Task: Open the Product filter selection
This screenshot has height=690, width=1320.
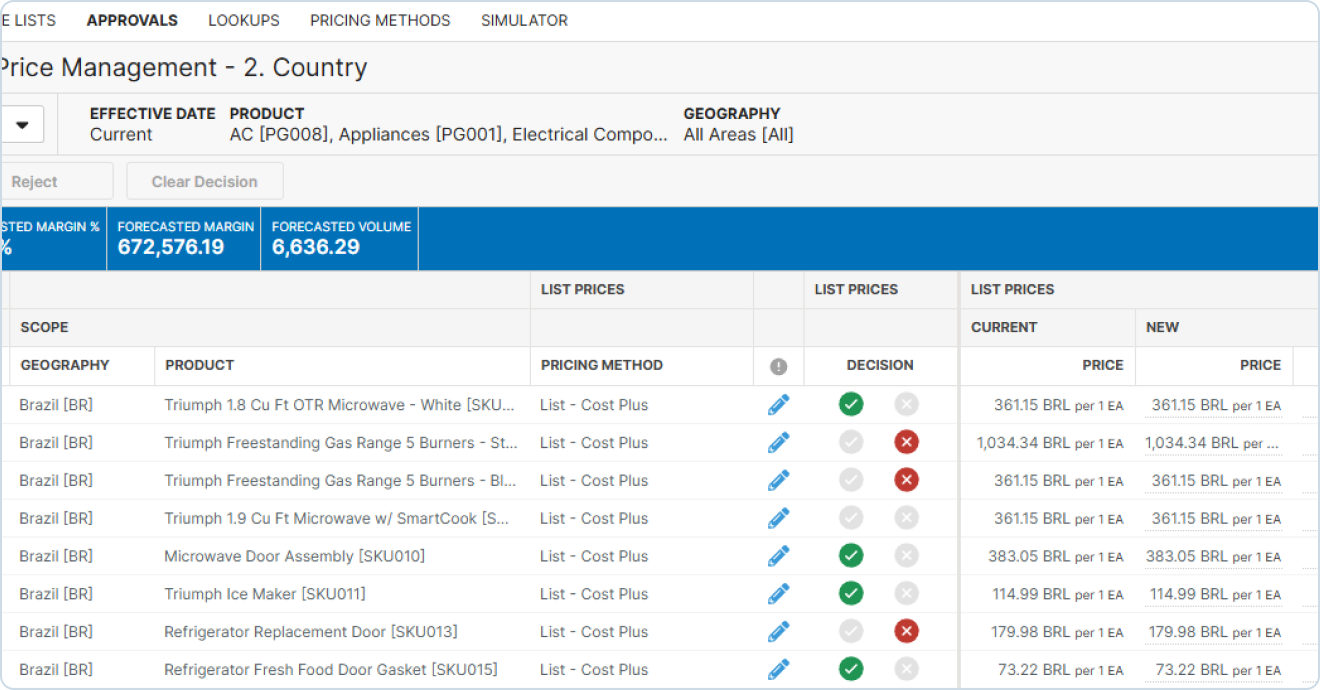Action: [448, 134]
